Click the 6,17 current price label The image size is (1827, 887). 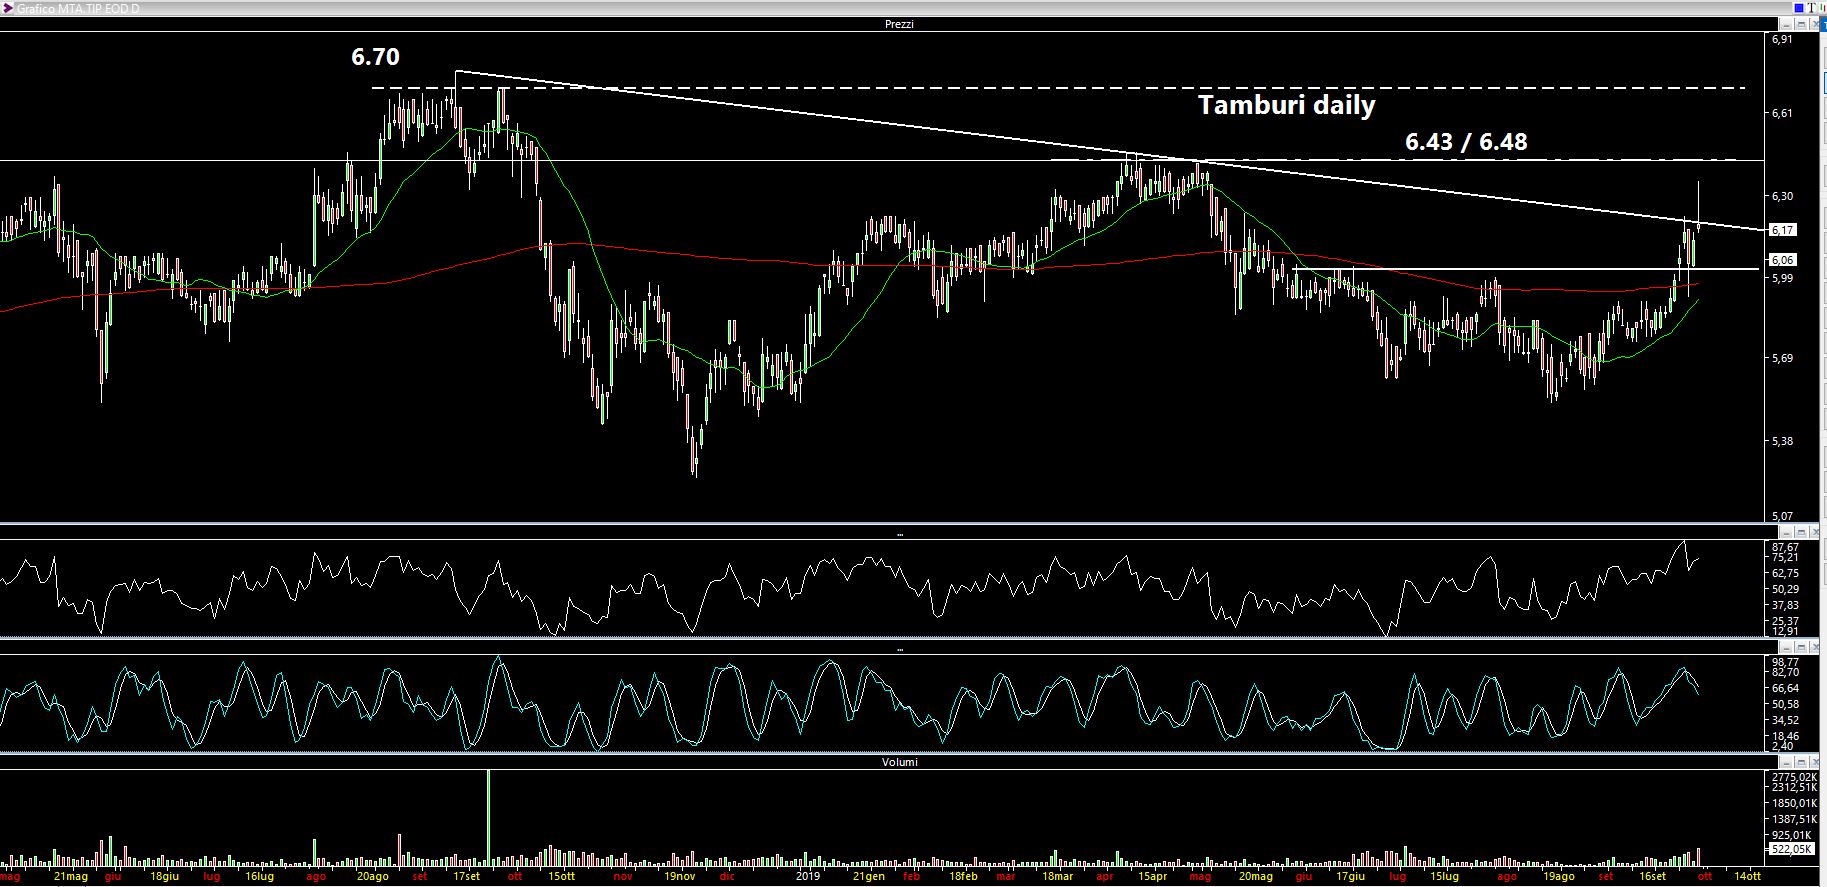(1782, 230)
